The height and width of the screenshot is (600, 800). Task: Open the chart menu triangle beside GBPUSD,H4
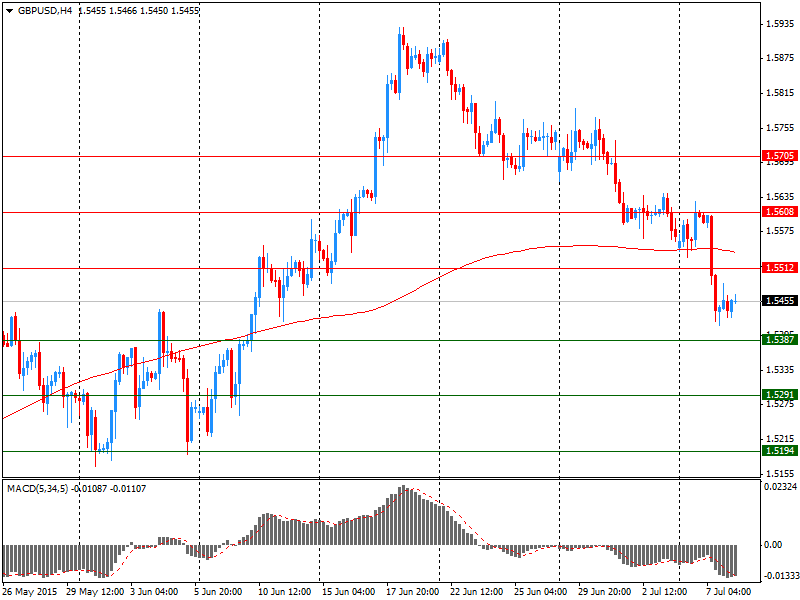coord(9,11)
